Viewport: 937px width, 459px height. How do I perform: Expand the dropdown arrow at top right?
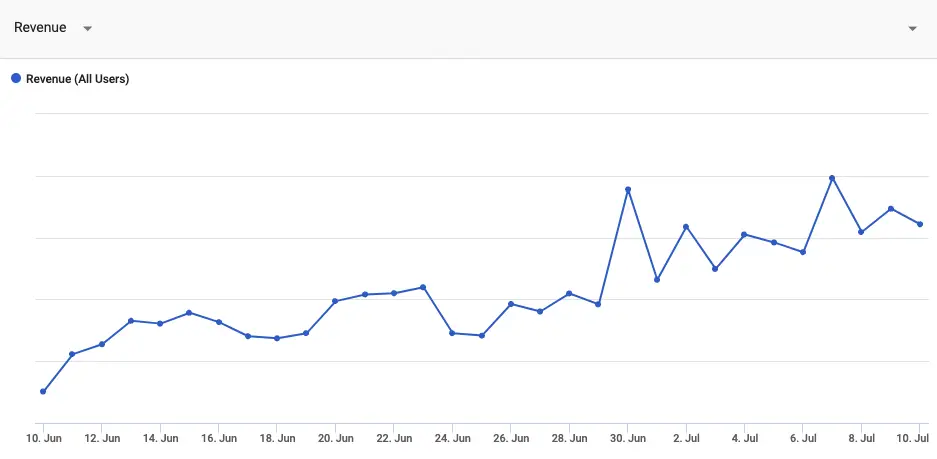[912, 29]
